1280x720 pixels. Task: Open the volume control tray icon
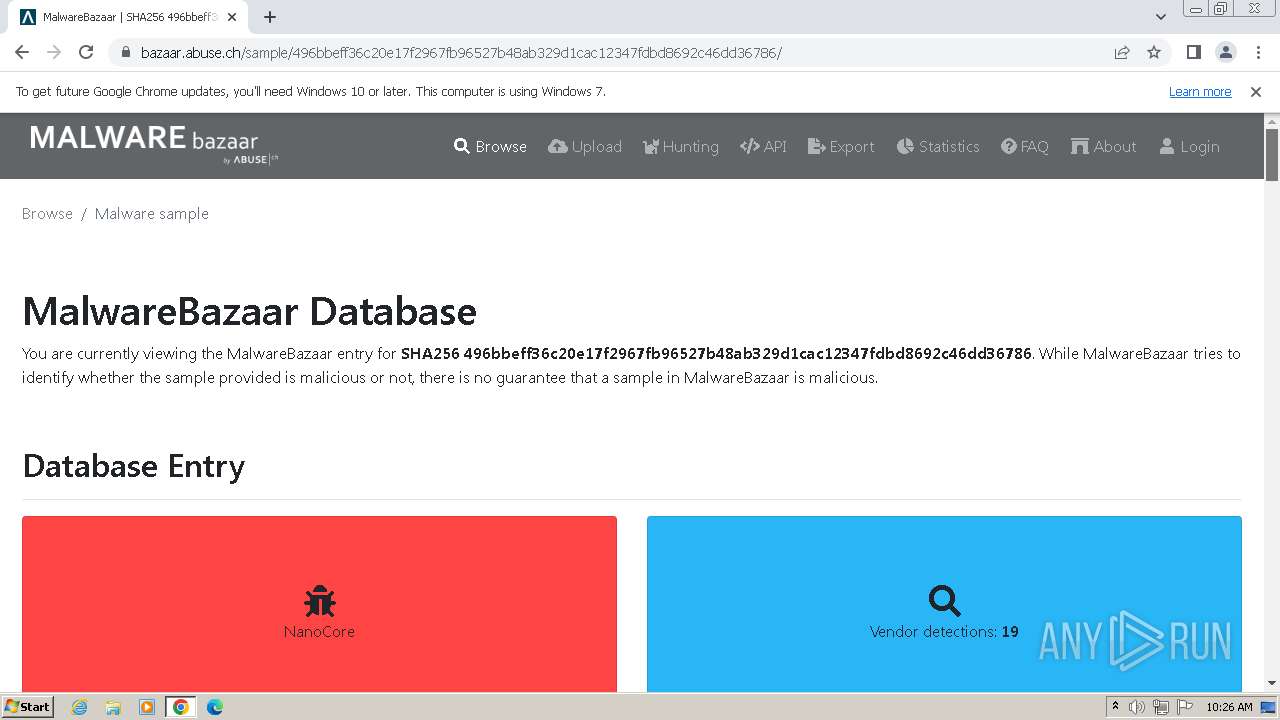click(x=1137, y=707)
